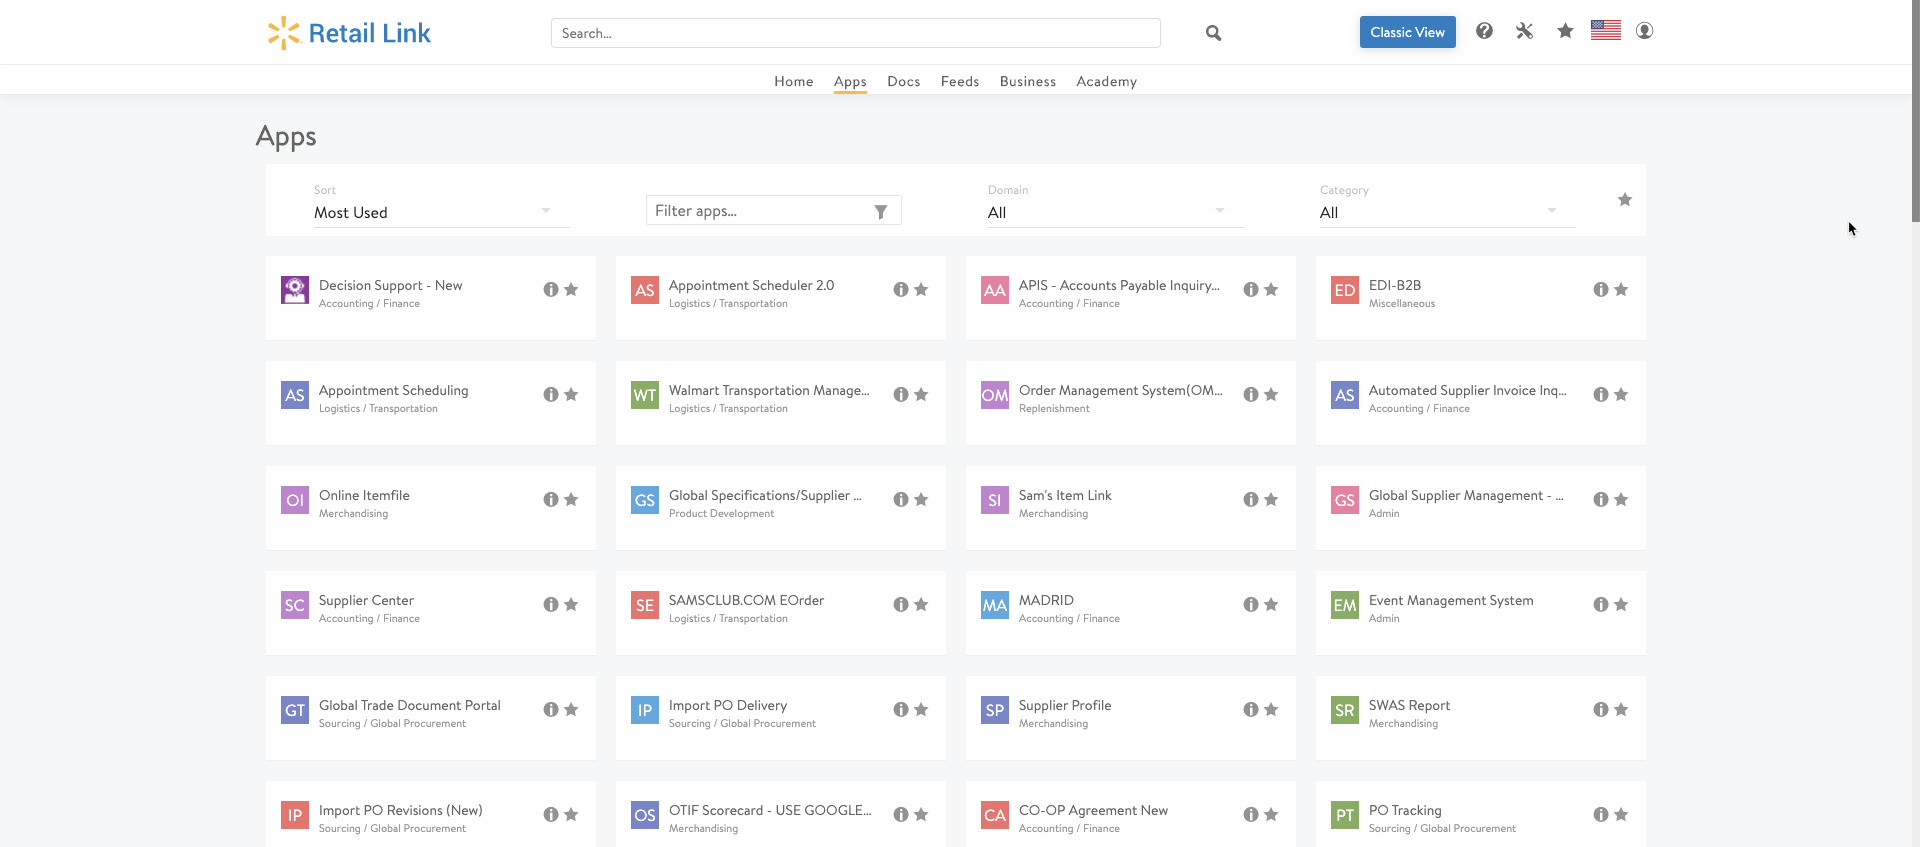
Task: Open the CO-OP Agreement New app
Action: click(x=1093, y=810)
